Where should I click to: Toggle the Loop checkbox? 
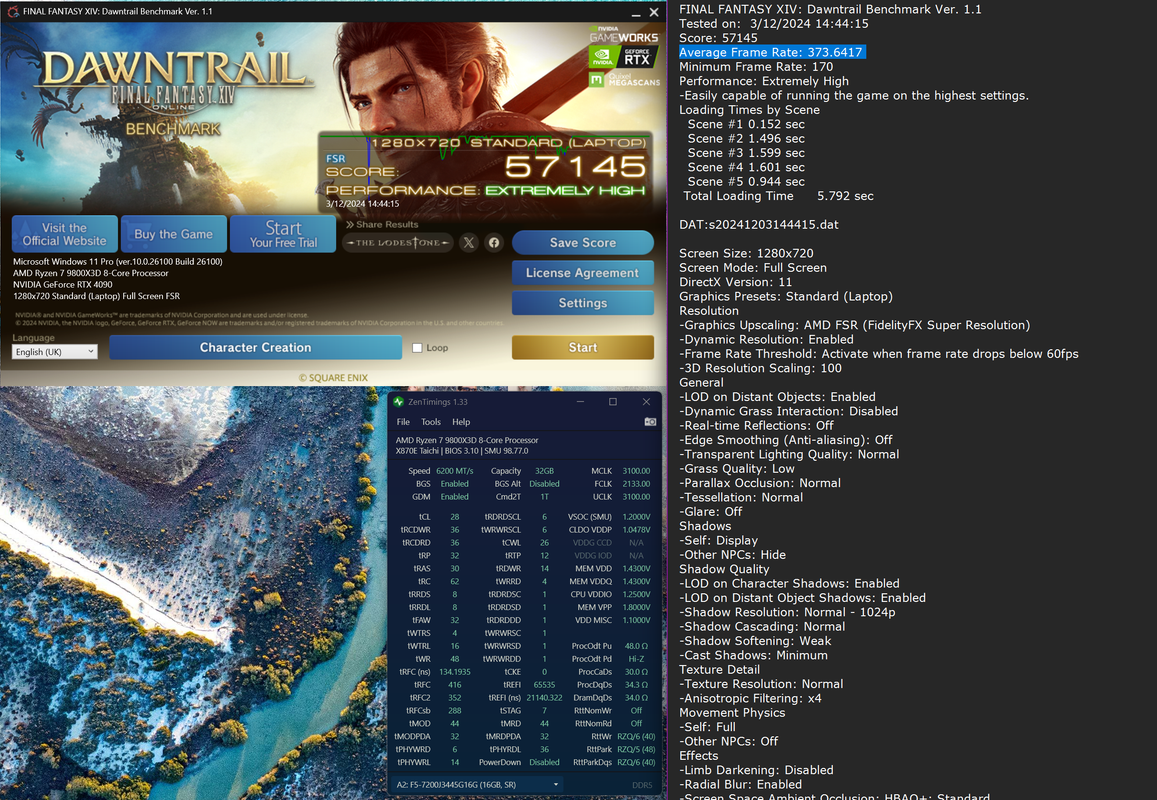[x=417, y=348]
